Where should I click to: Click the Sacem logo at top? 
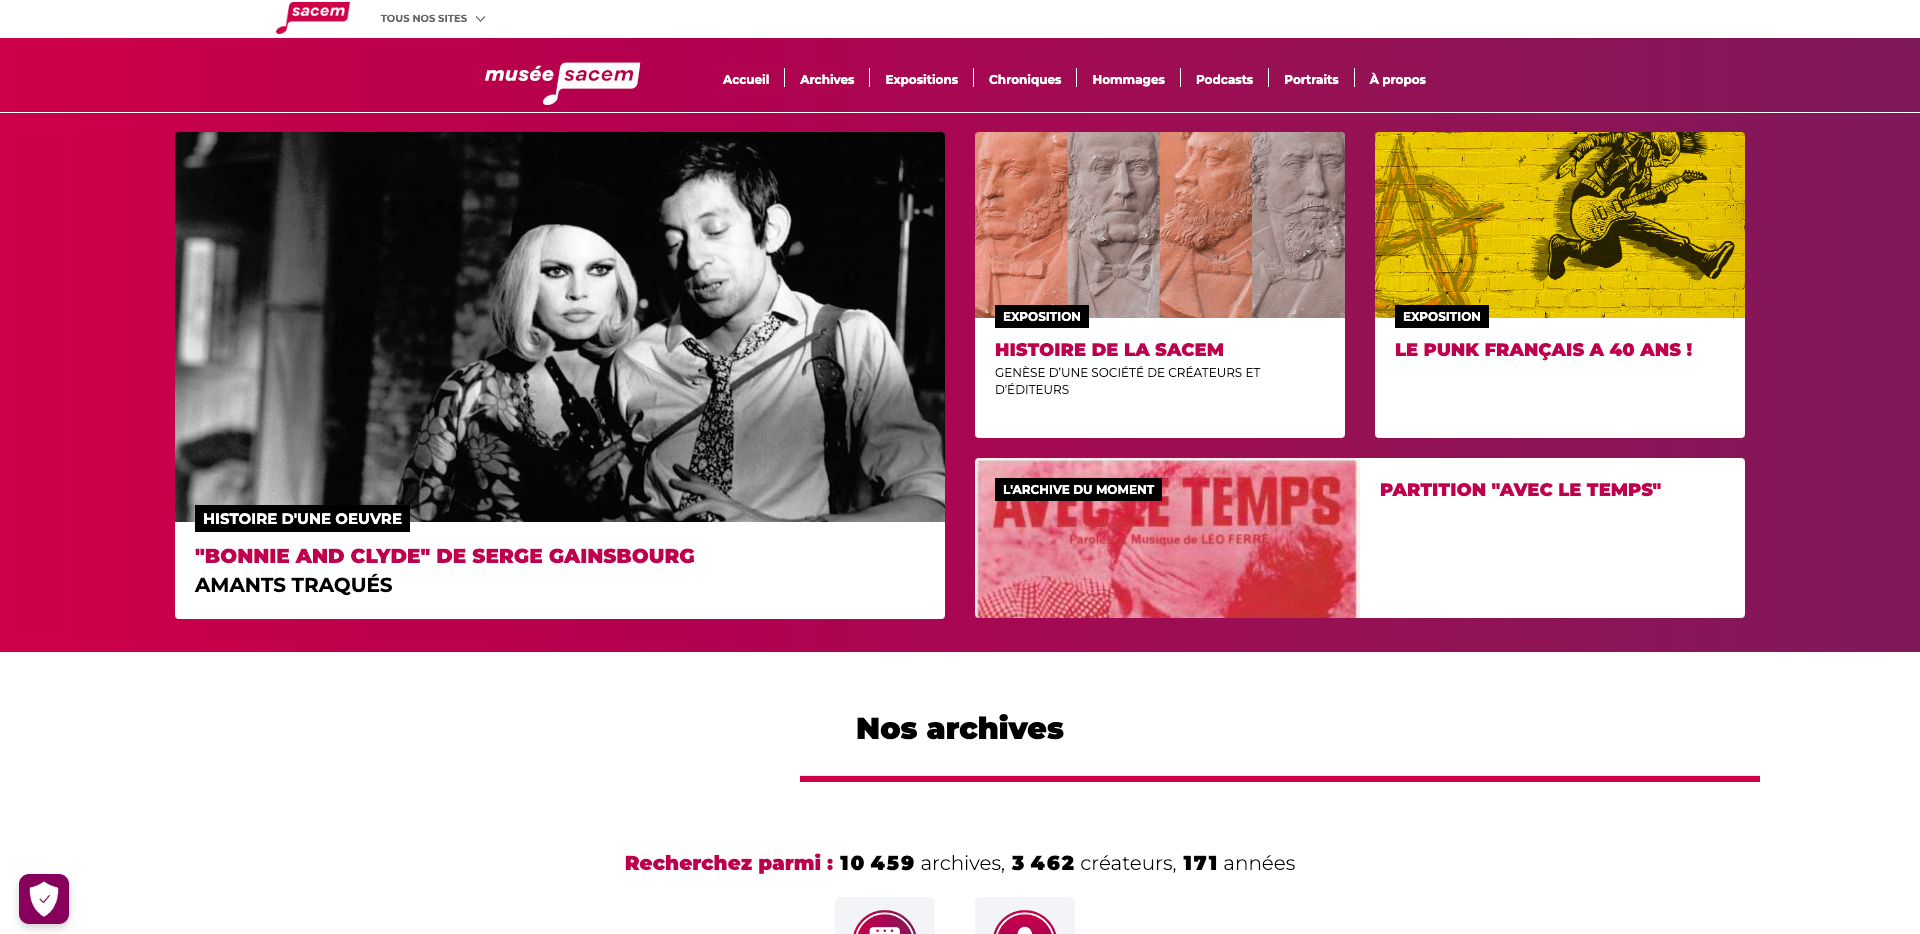tap(313, 17)
